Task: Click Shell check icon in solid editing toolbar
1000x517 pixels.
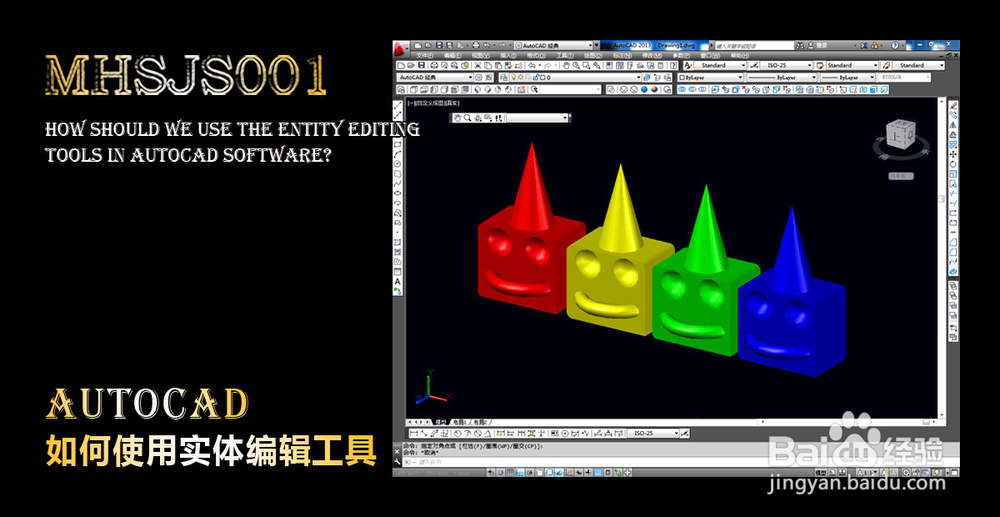Action: point(884,90)
